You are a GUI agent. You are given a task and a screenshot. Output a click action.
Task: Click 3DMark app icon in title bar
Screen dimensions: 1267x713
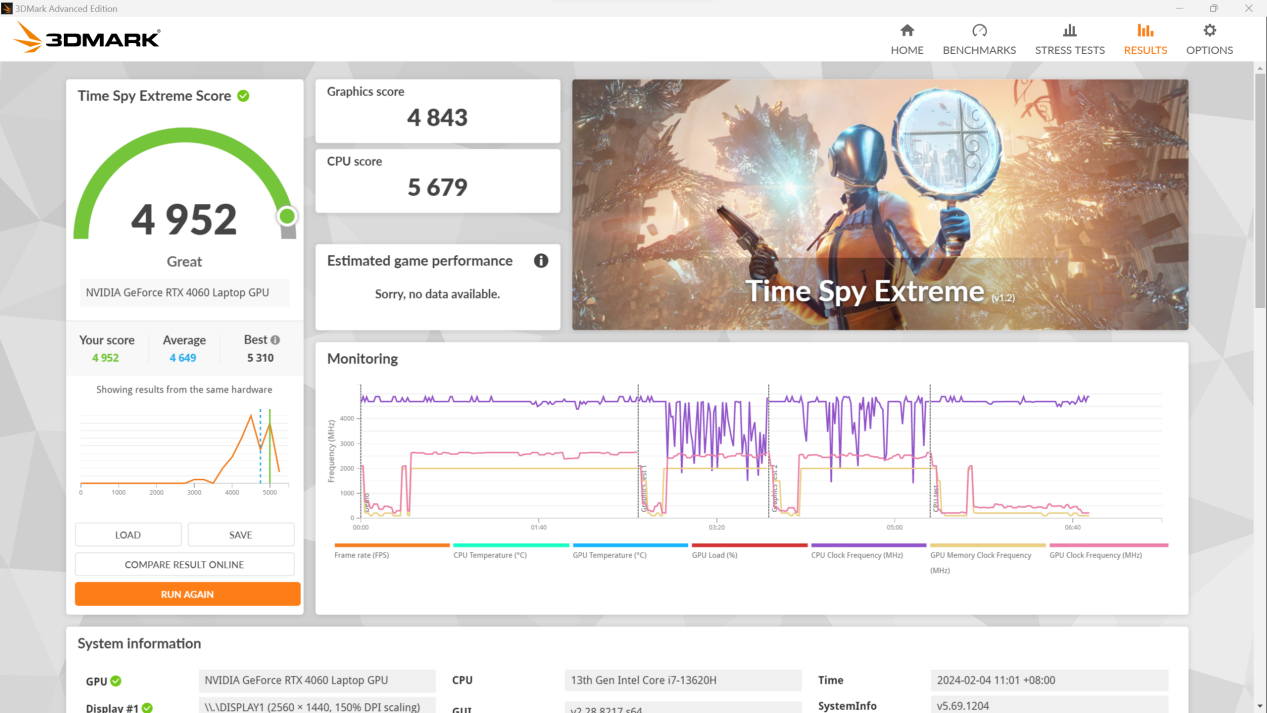coord(7,8)
